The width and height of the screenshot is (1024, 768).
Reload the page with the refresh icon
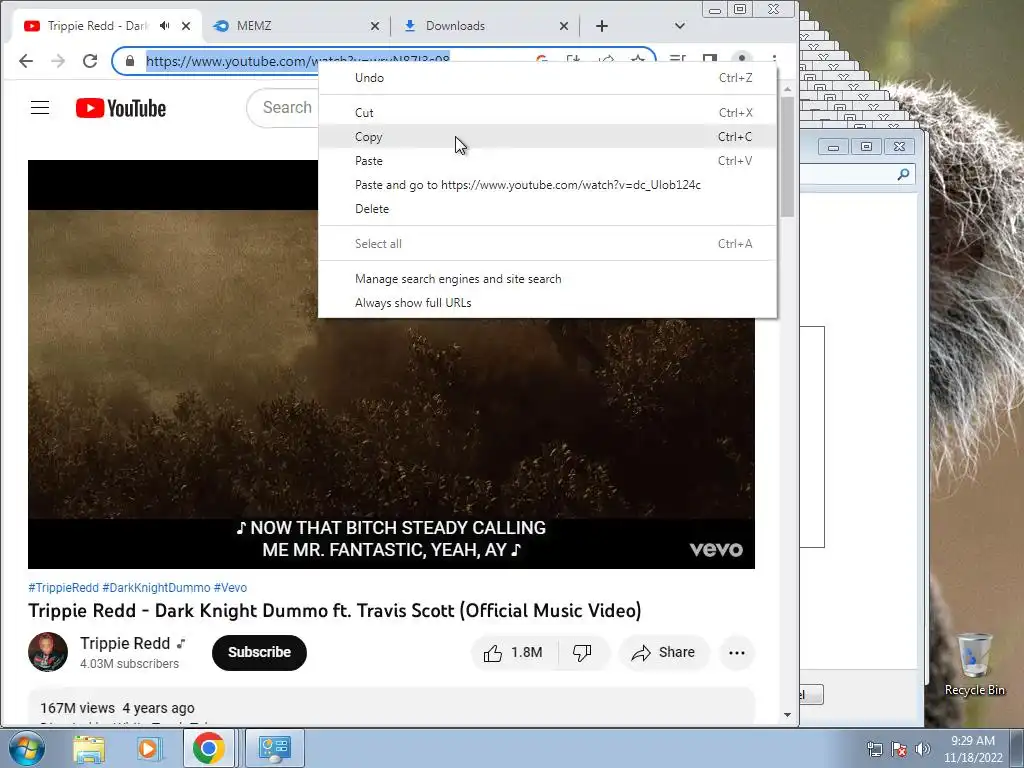point(90,61)
